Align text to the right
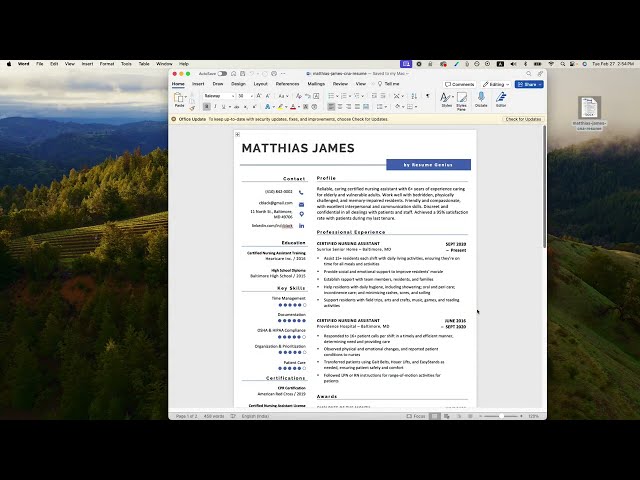640x480 pixels. (349, 107)
